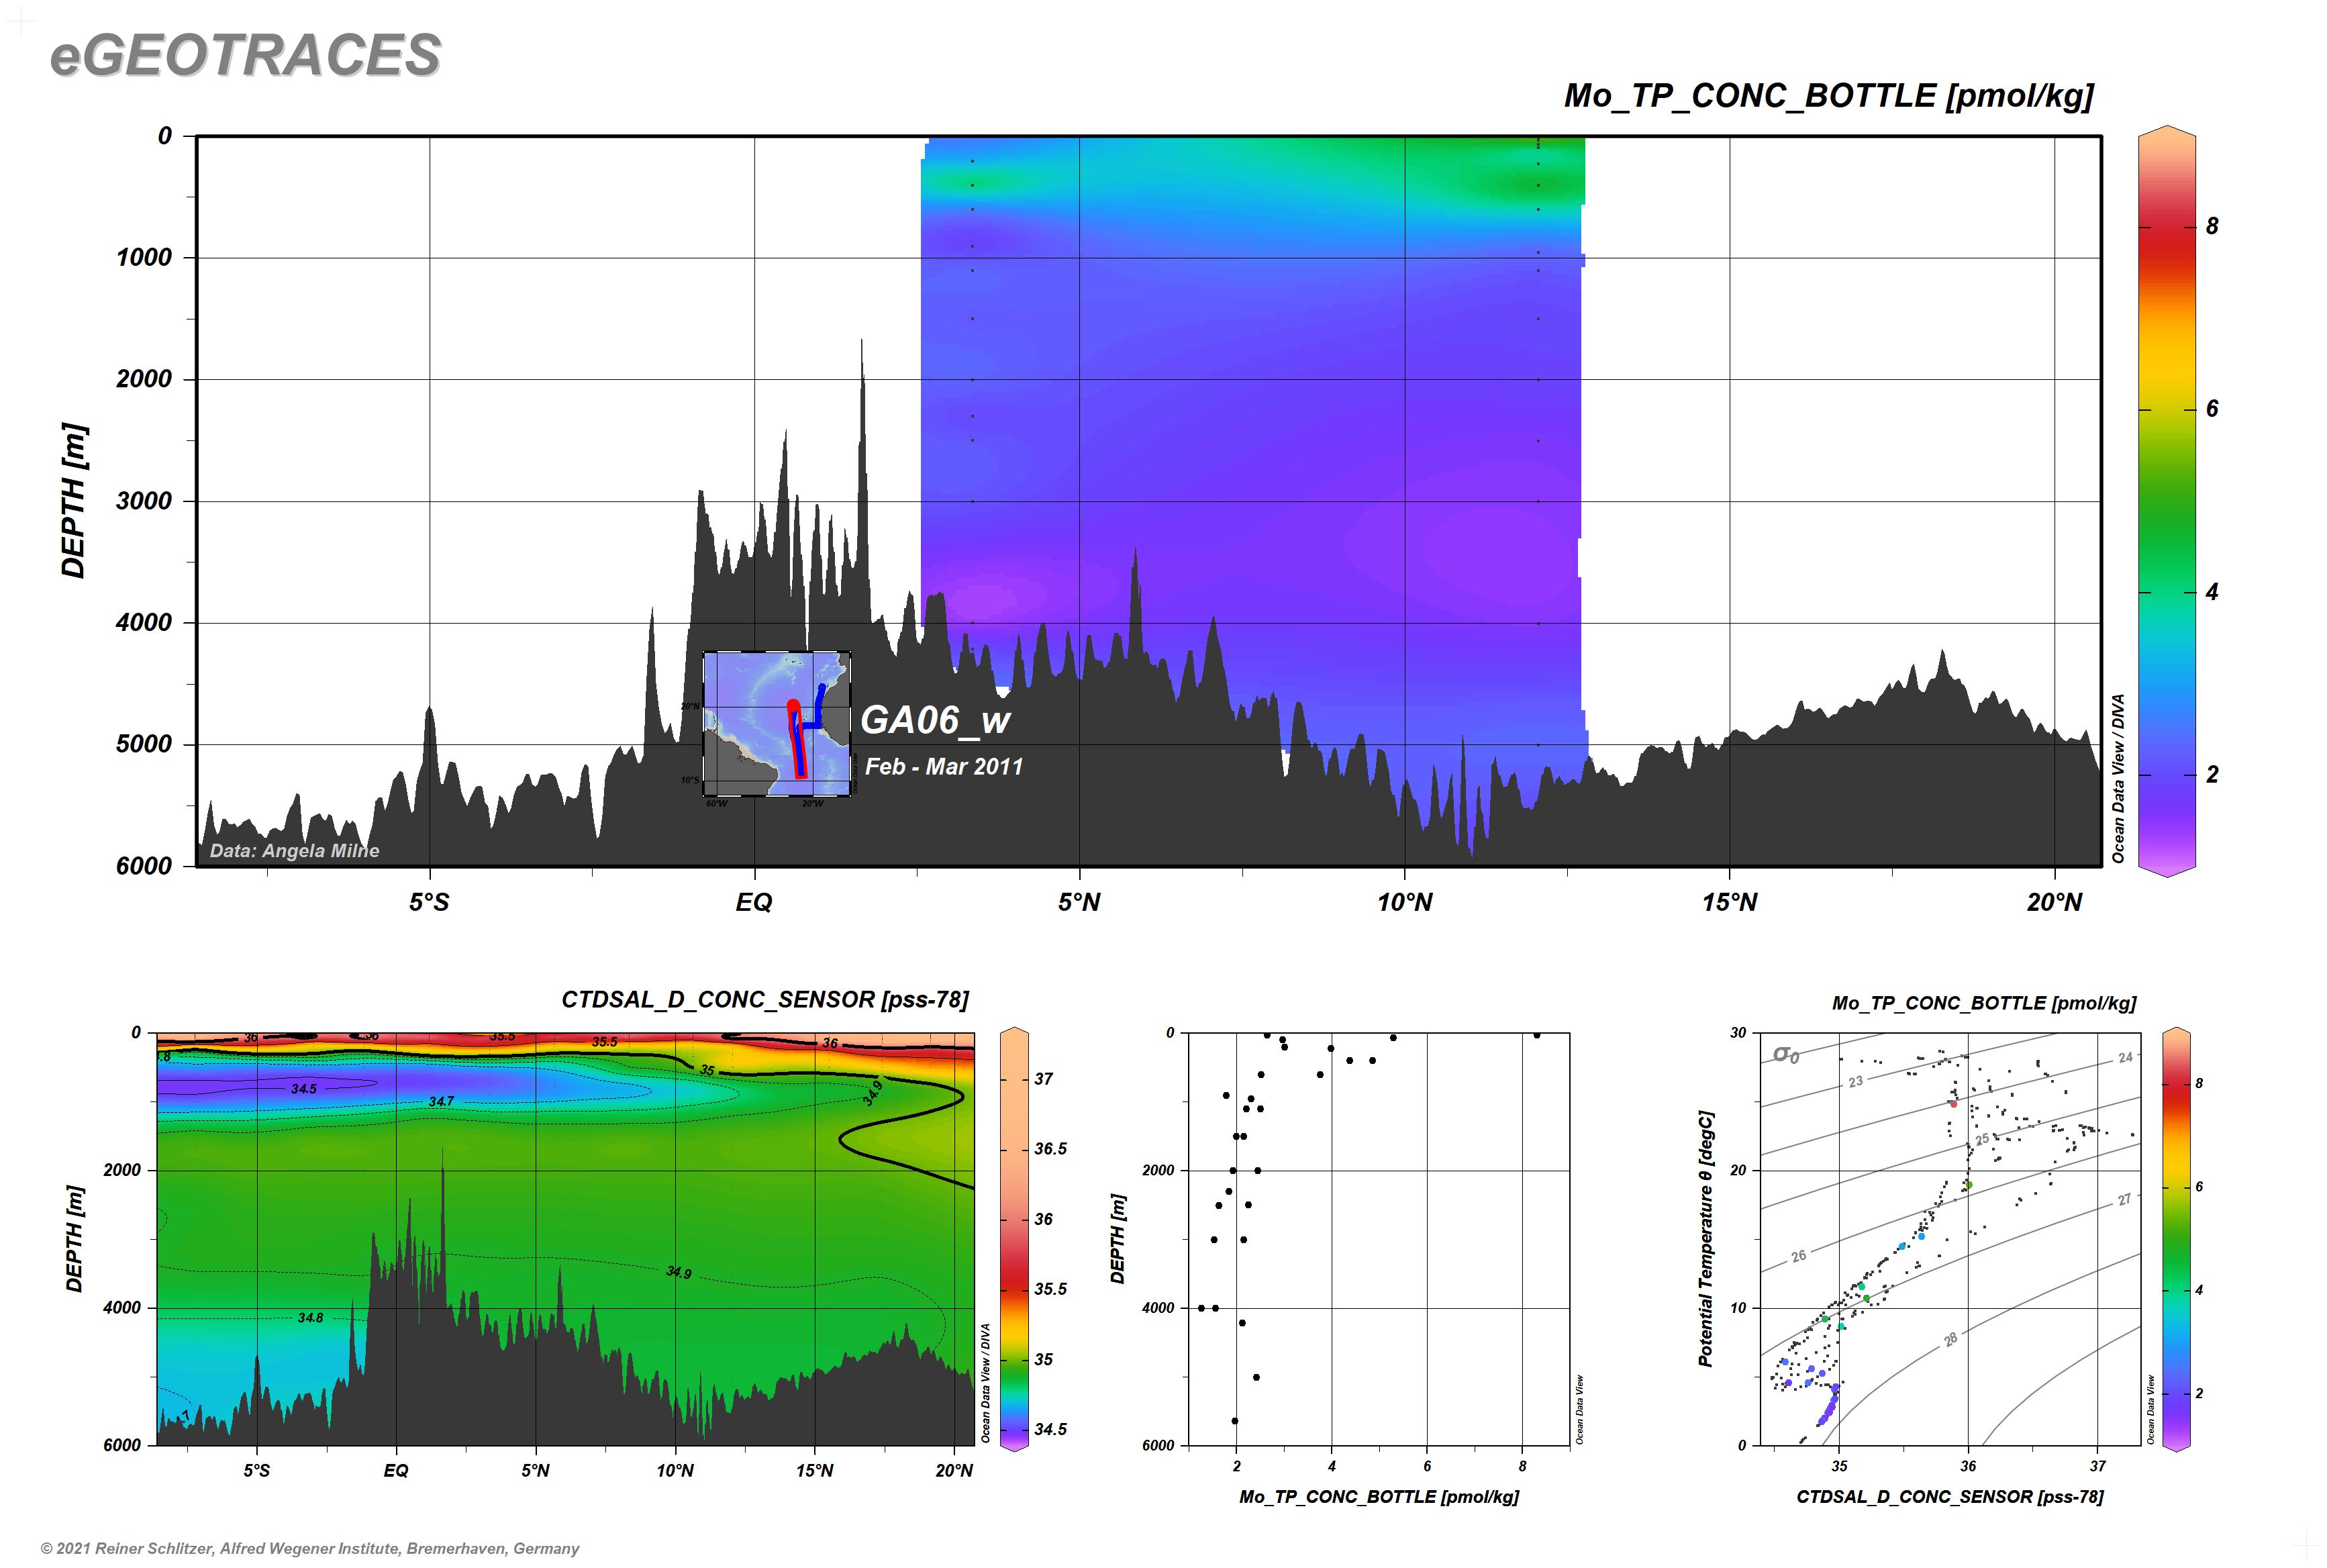Screen dimensions: 2327x1568
Task: Click the Reiner Schlitzer copyright notice
Action: pyautogui.click(x=310, y=1549)
